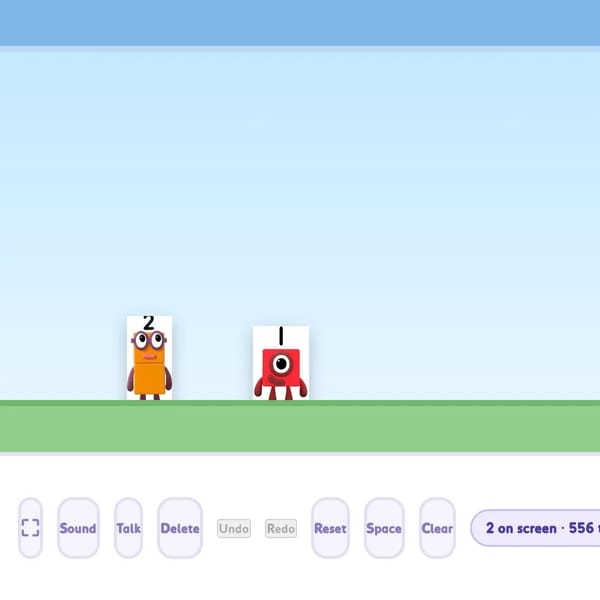
Task: Click the Space button
Action: coord(384,528)
